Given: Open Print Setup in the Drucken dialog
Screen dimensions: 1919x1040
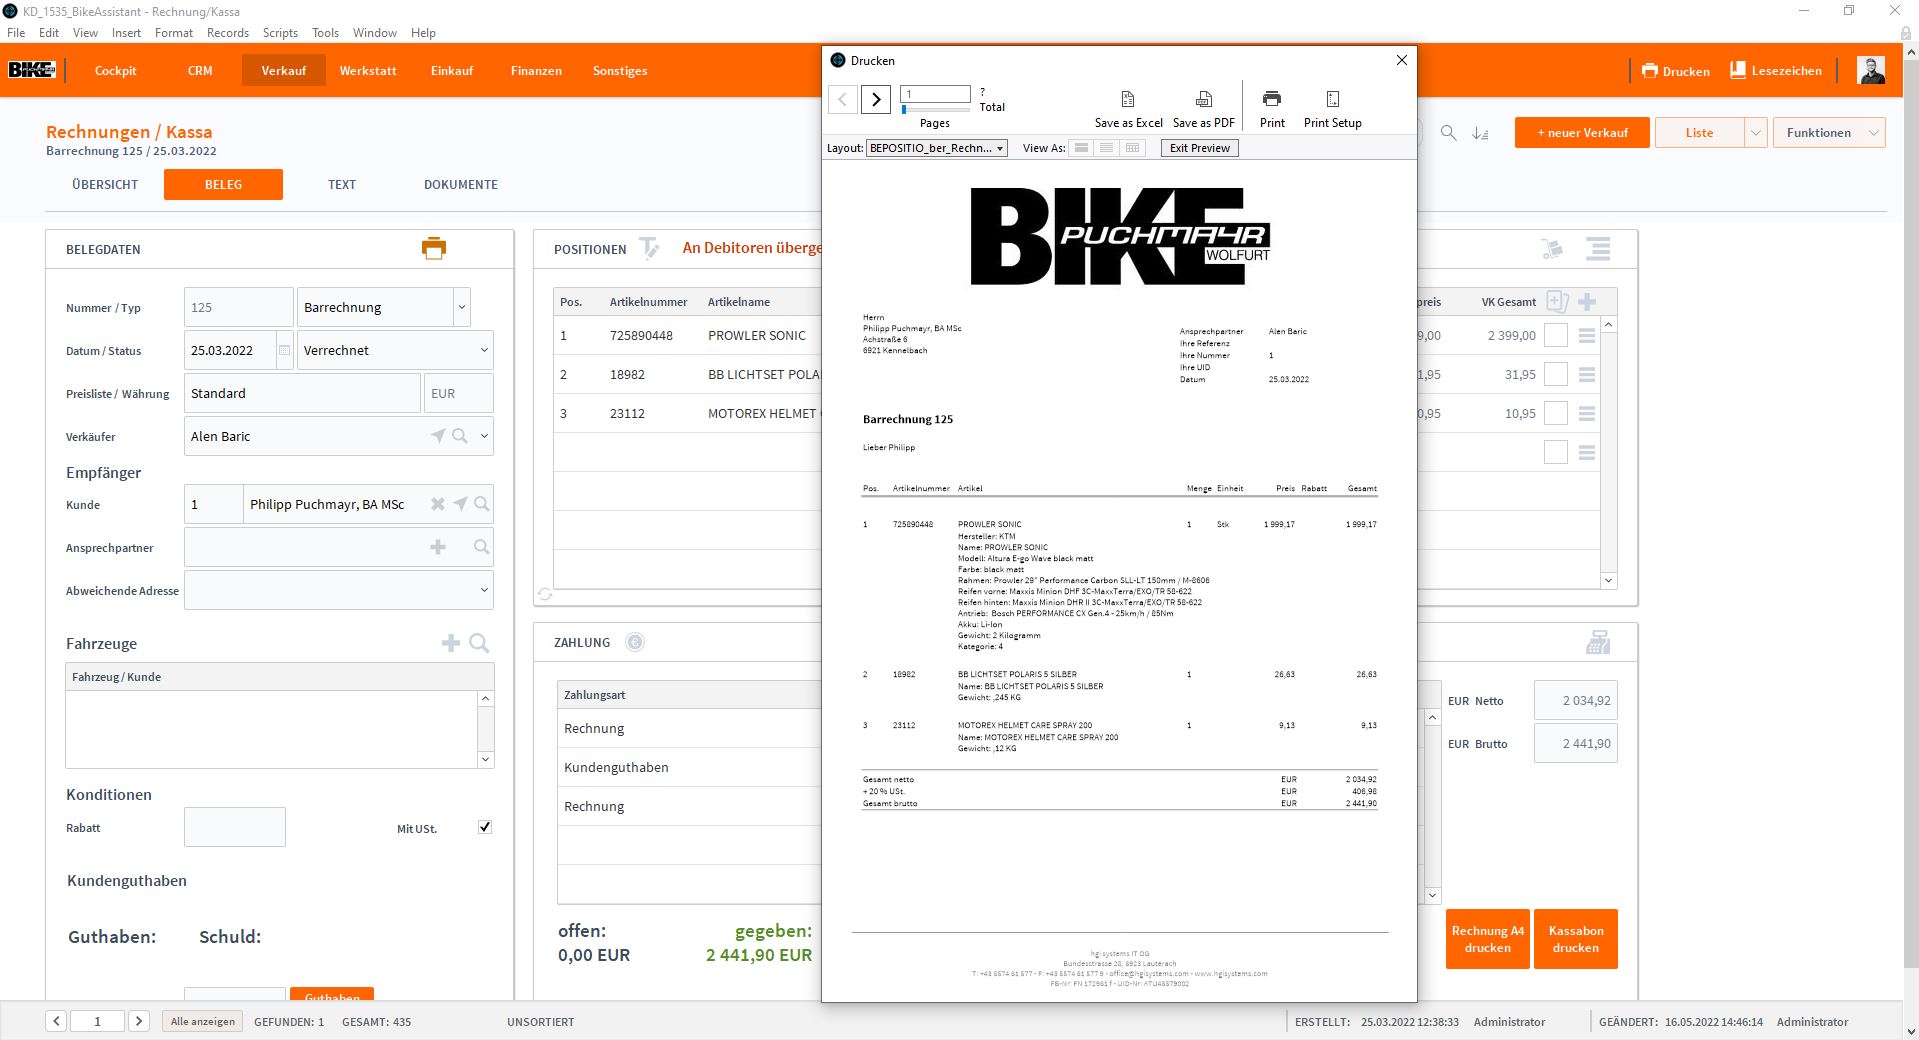Looking at the screenshot, I should pos(1333,109).
